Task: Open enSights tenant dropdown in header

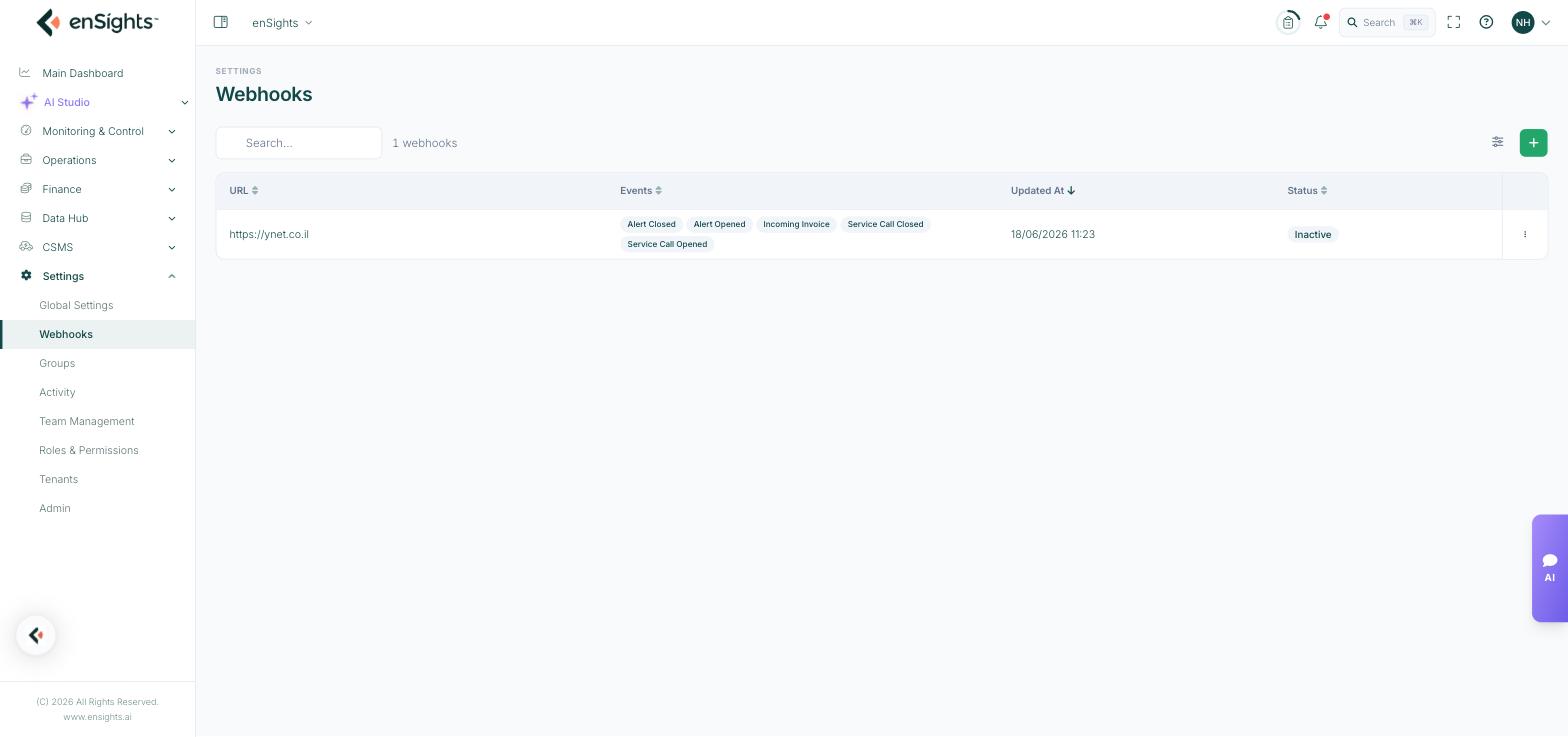Action: coord(282,23)
